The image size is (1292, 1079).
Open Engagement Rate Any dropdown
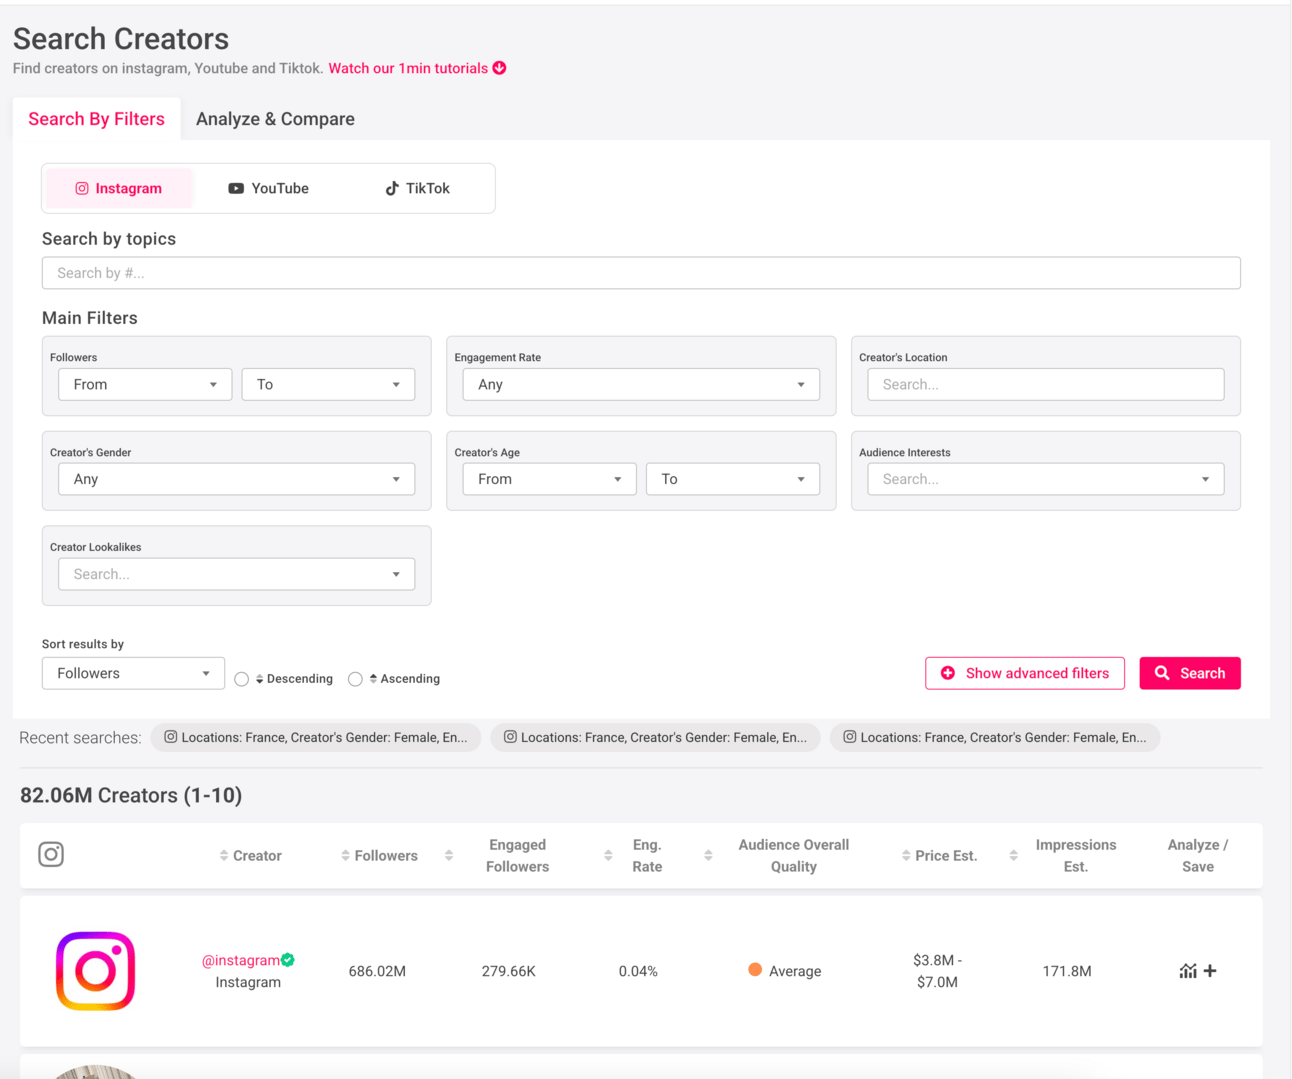click(x=641, y=384)
